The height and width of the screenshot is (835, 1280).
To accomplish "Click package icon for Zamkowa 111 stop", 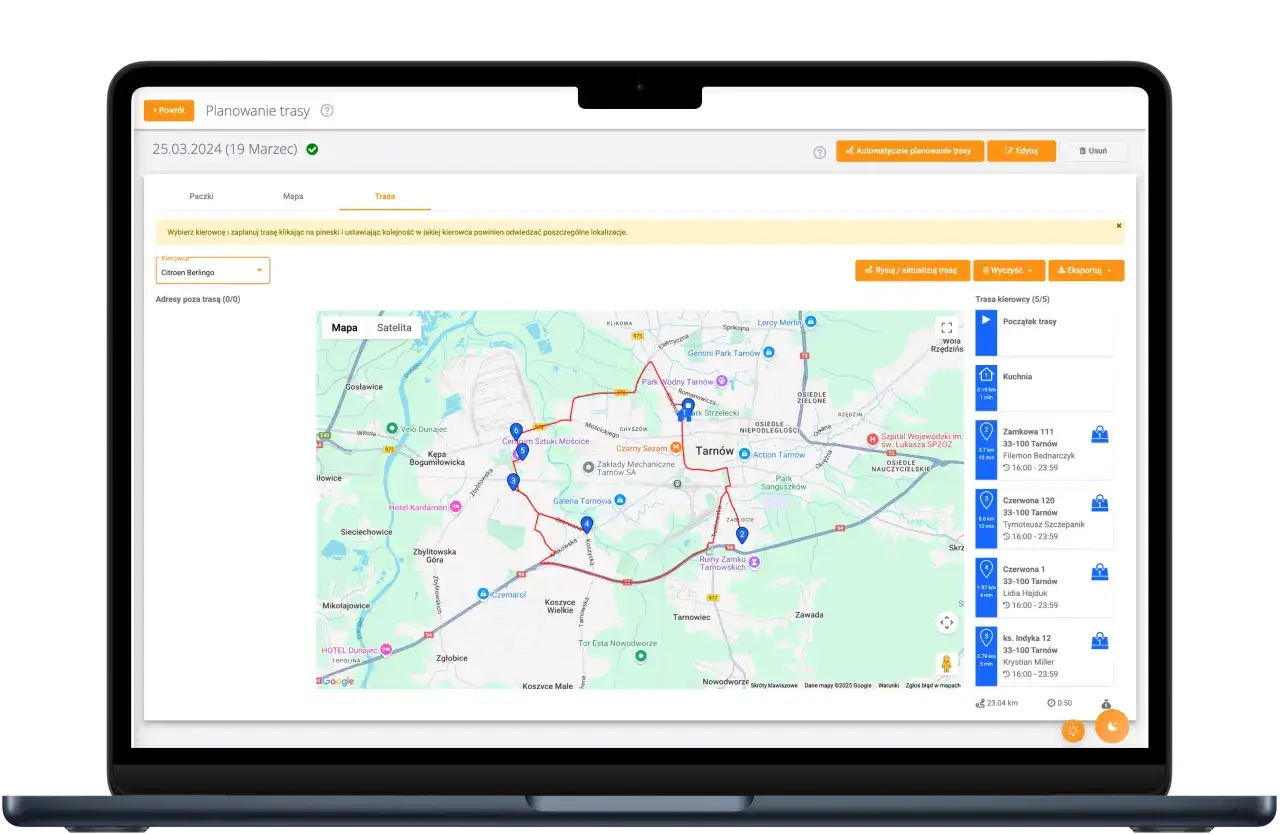I will [1099, 435].
